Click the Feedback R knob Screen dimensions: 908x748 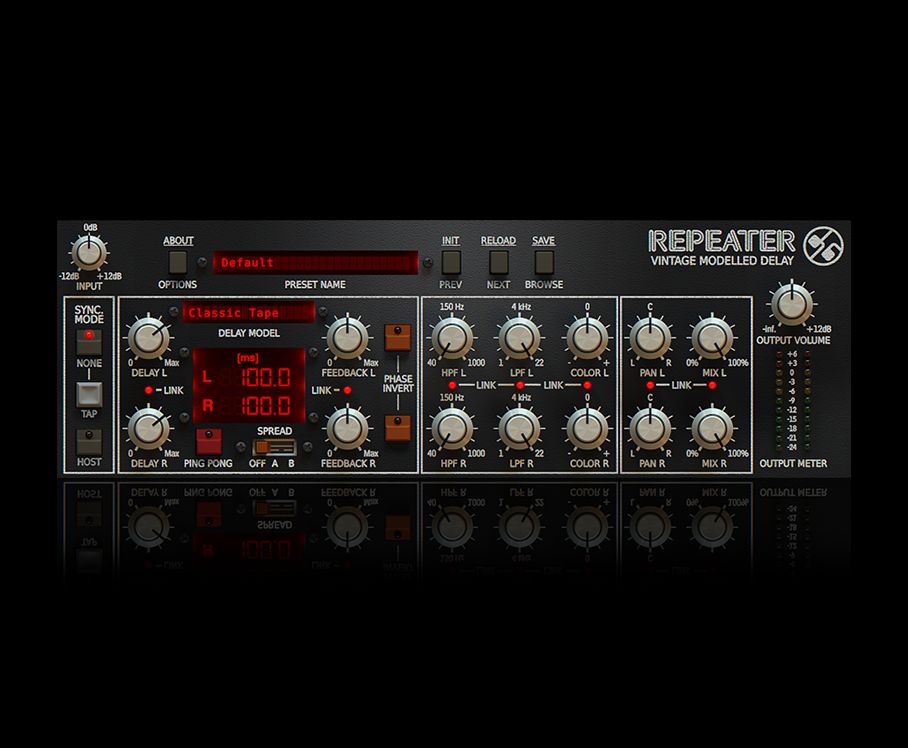coord(344,429)
